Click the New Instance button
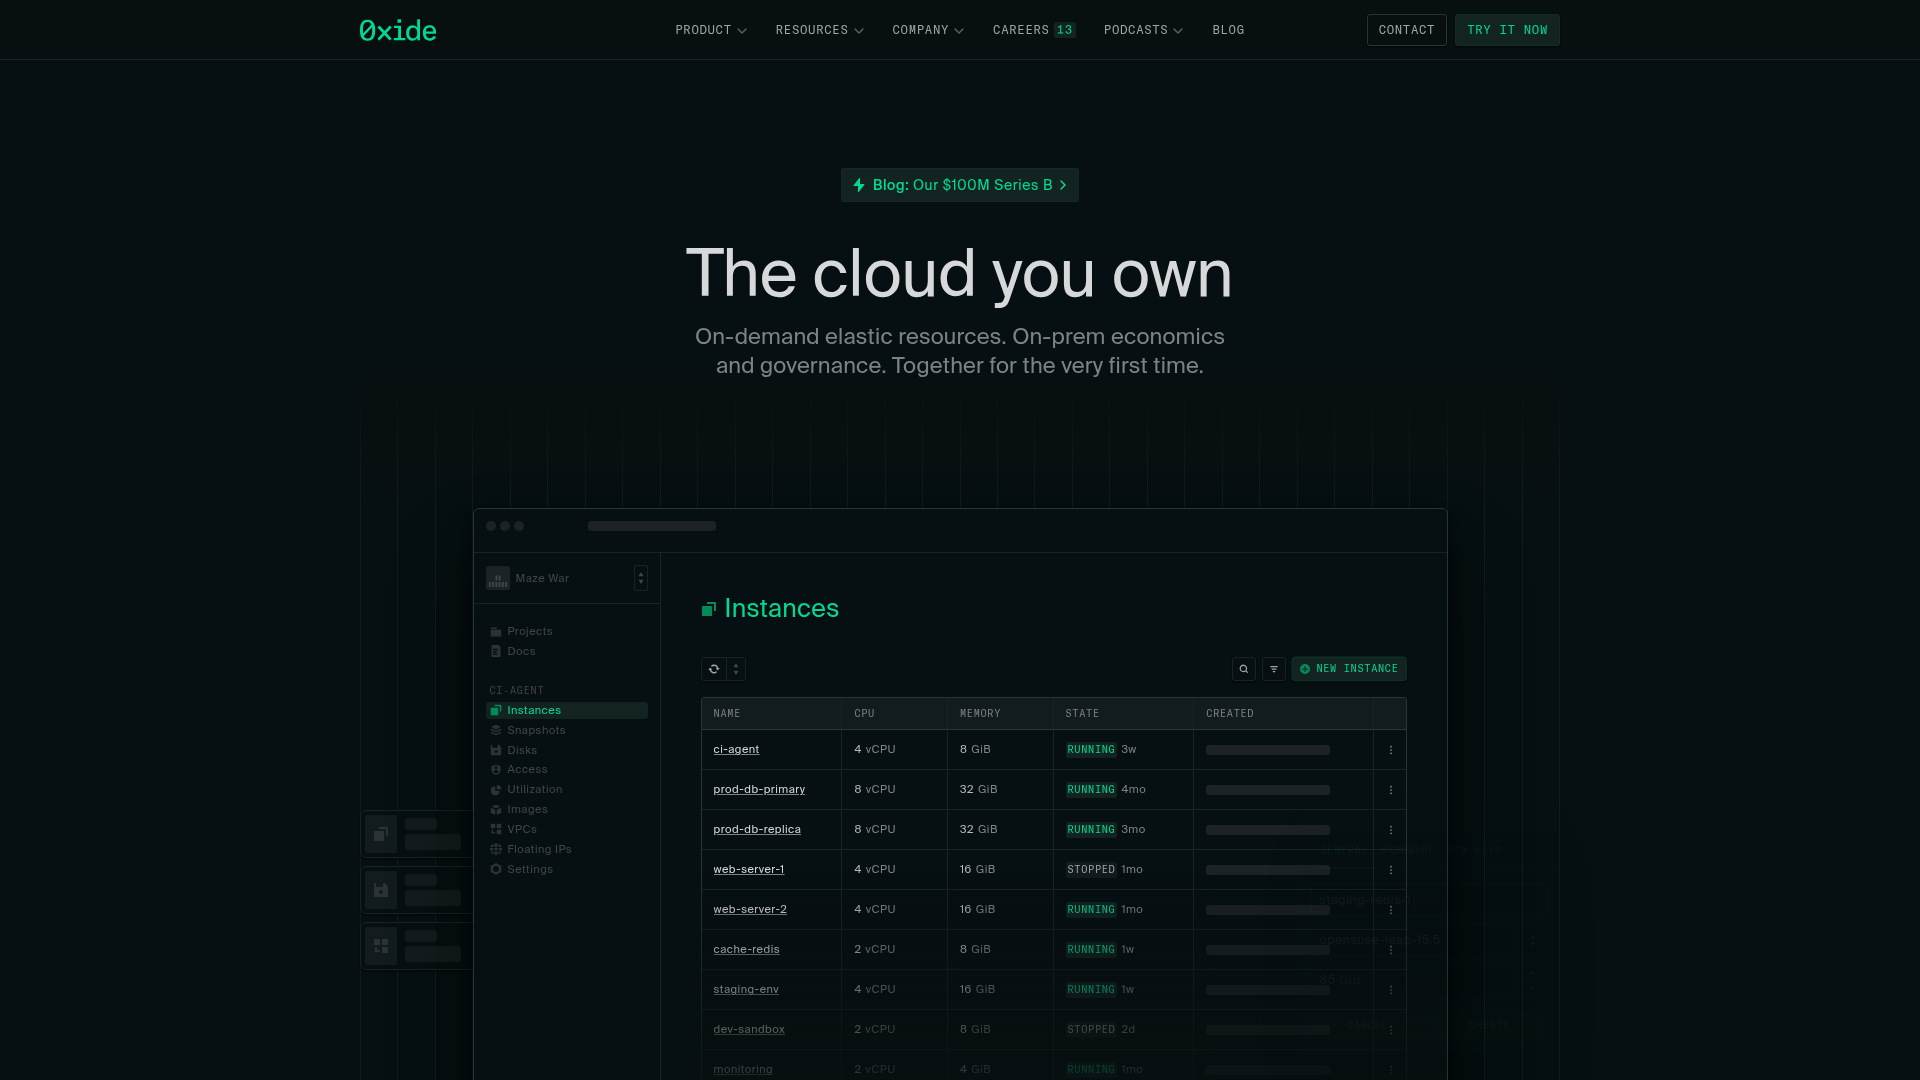Viewport: 1920px width, 1080px height. [1349, 669]
